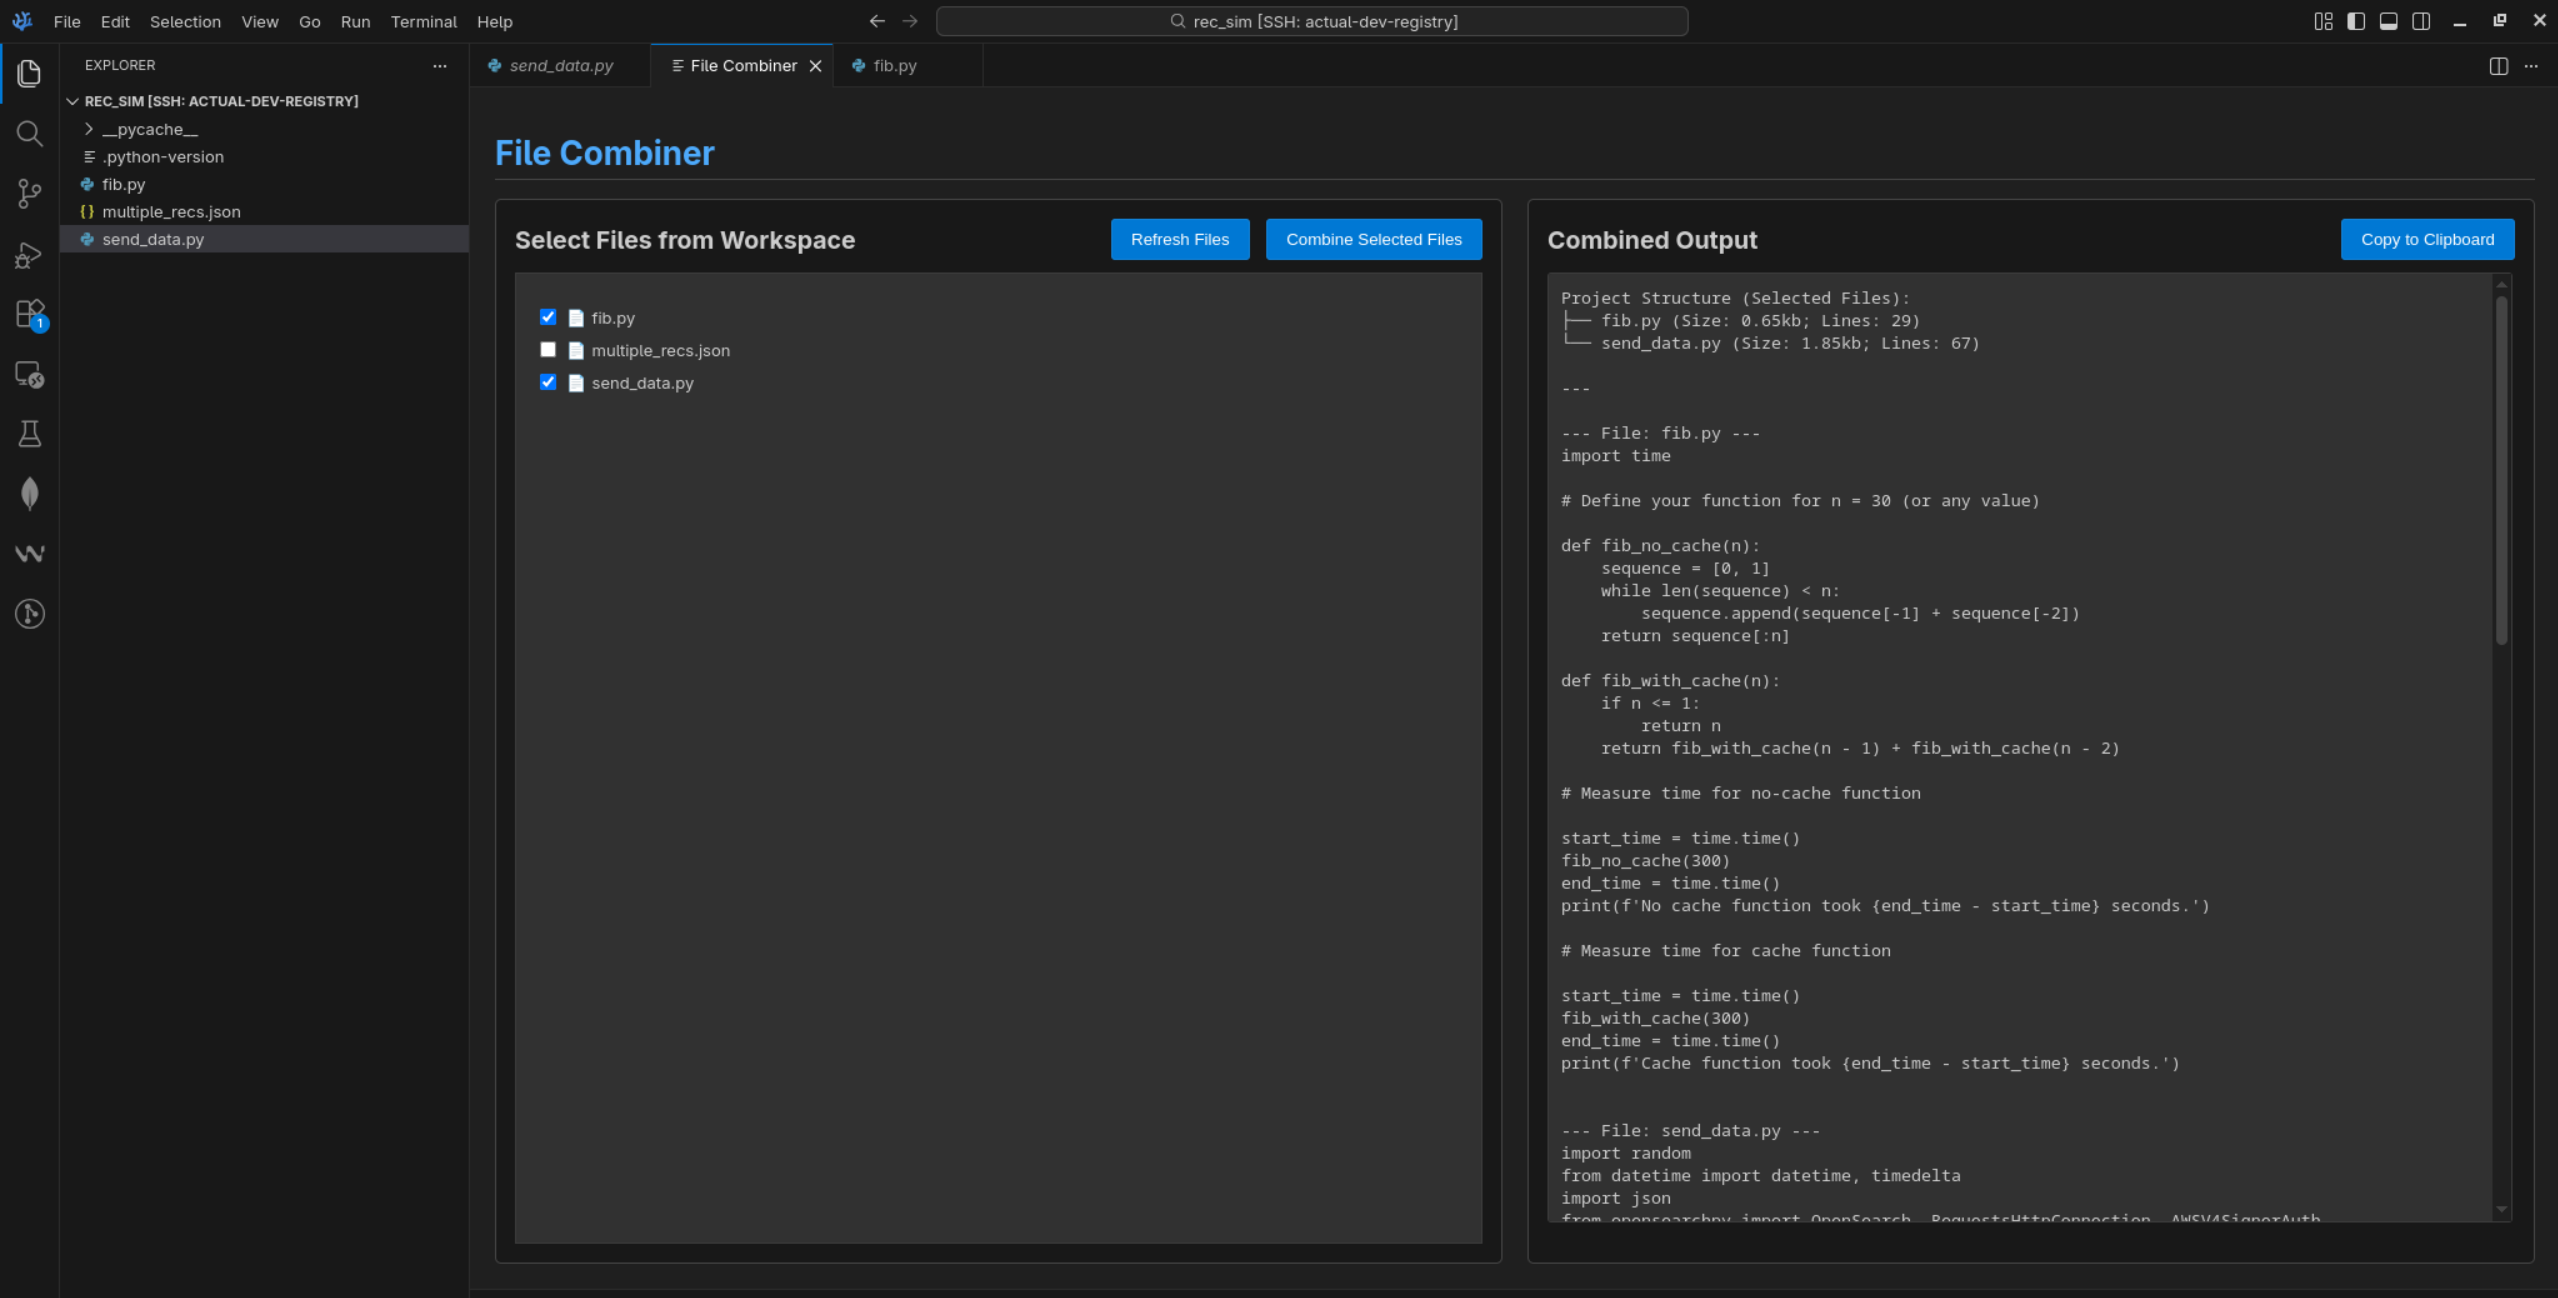
Task: Open Source Control view
Action: coord(29,193)
